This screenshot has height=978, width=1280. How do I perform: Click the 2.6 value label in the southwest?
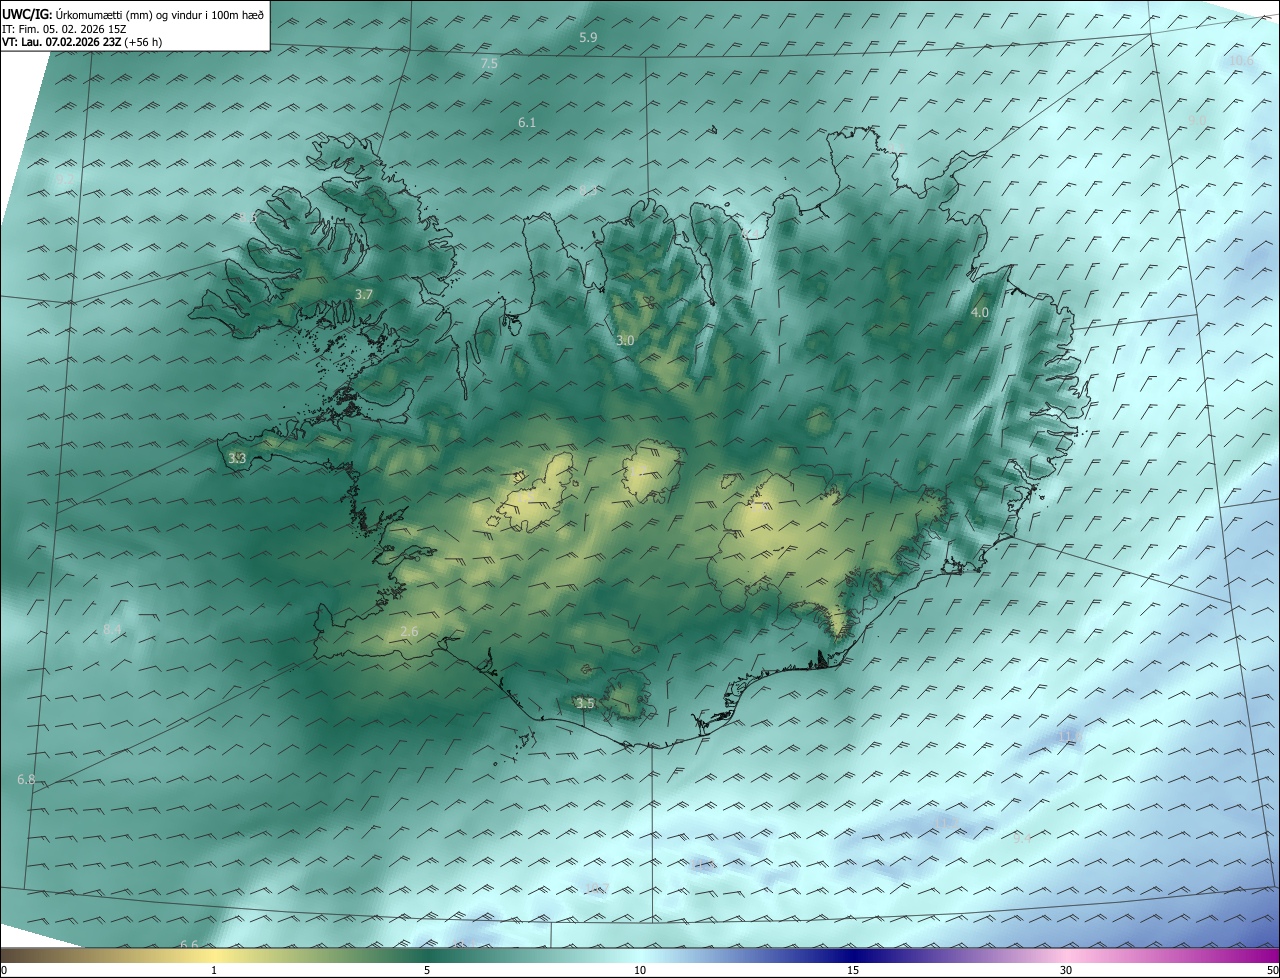tap(409, 631)
